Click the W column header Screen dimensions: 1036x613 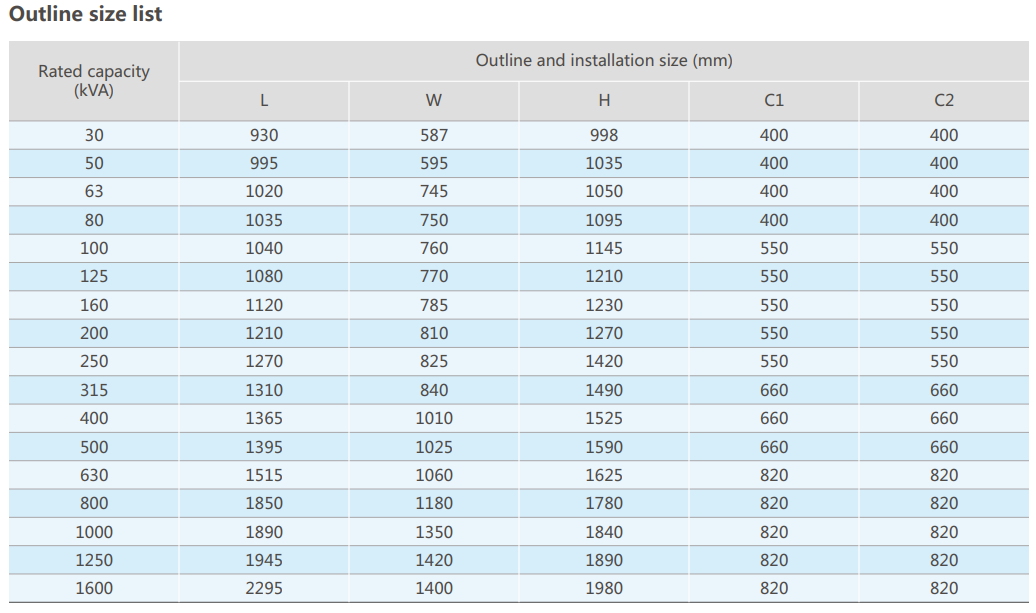(x=434, y=101)
